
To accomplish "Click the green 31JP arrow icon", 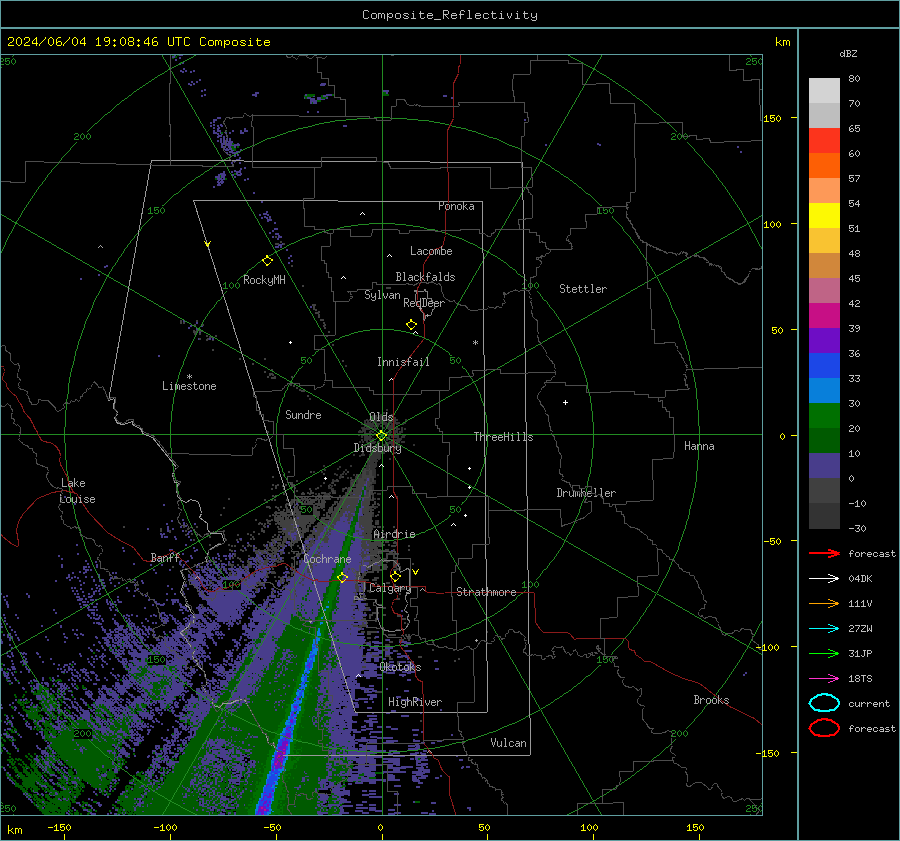I will (x=824, y=653).
